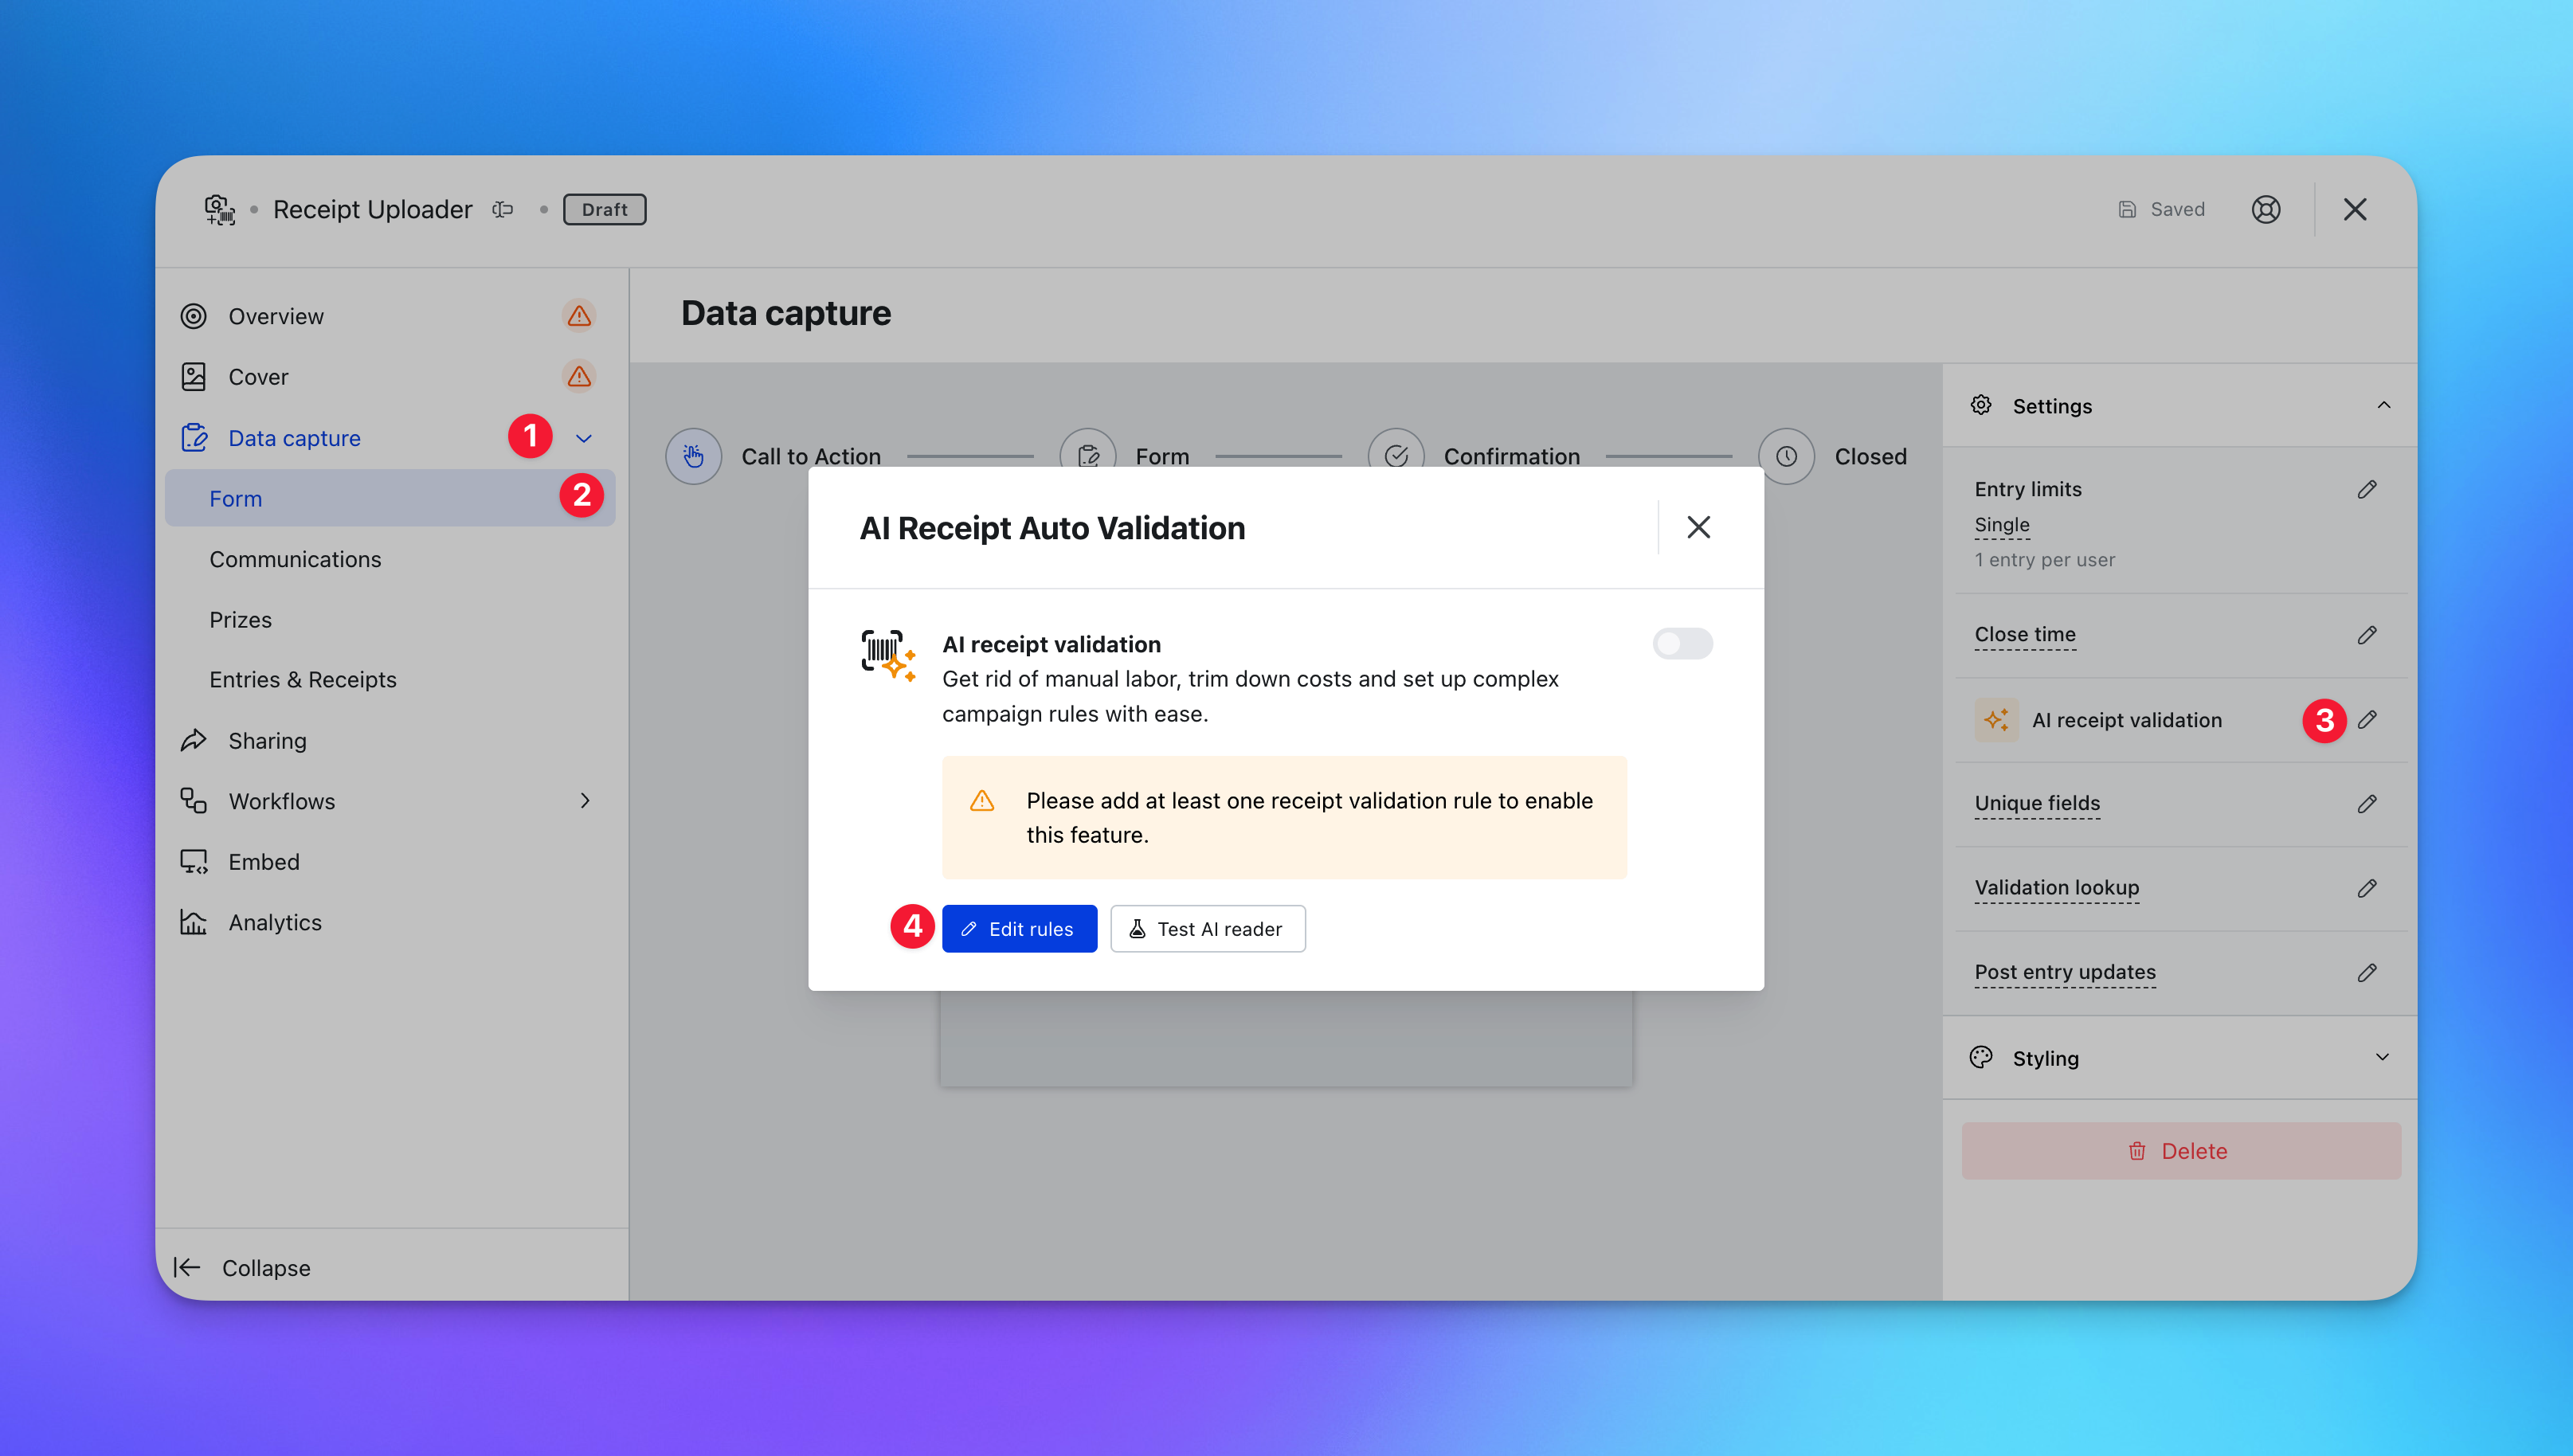Collapse the Data capture submenu chevron

click(x=584, y=438)
